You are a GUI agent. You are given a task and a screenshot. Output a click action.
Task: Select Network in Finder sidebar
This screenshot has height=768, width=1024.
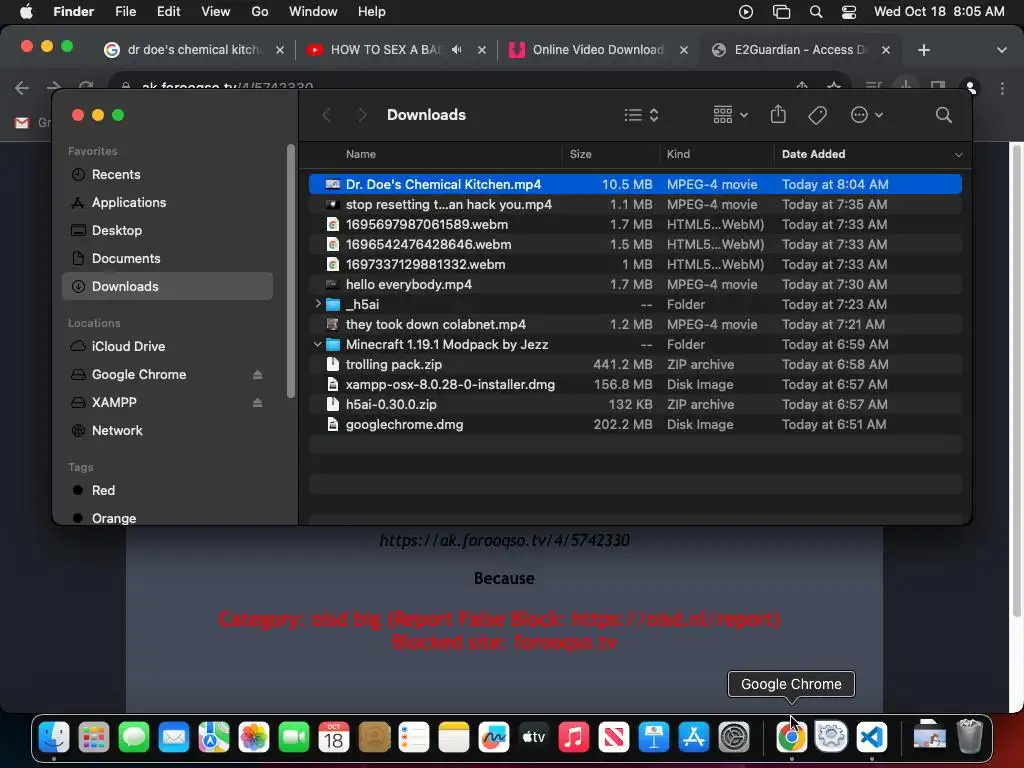[167, 430]
